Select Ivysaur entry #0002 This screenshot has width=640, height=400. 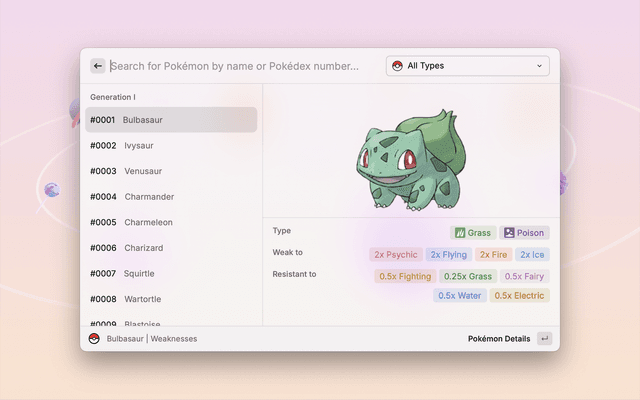coord(170,146)
